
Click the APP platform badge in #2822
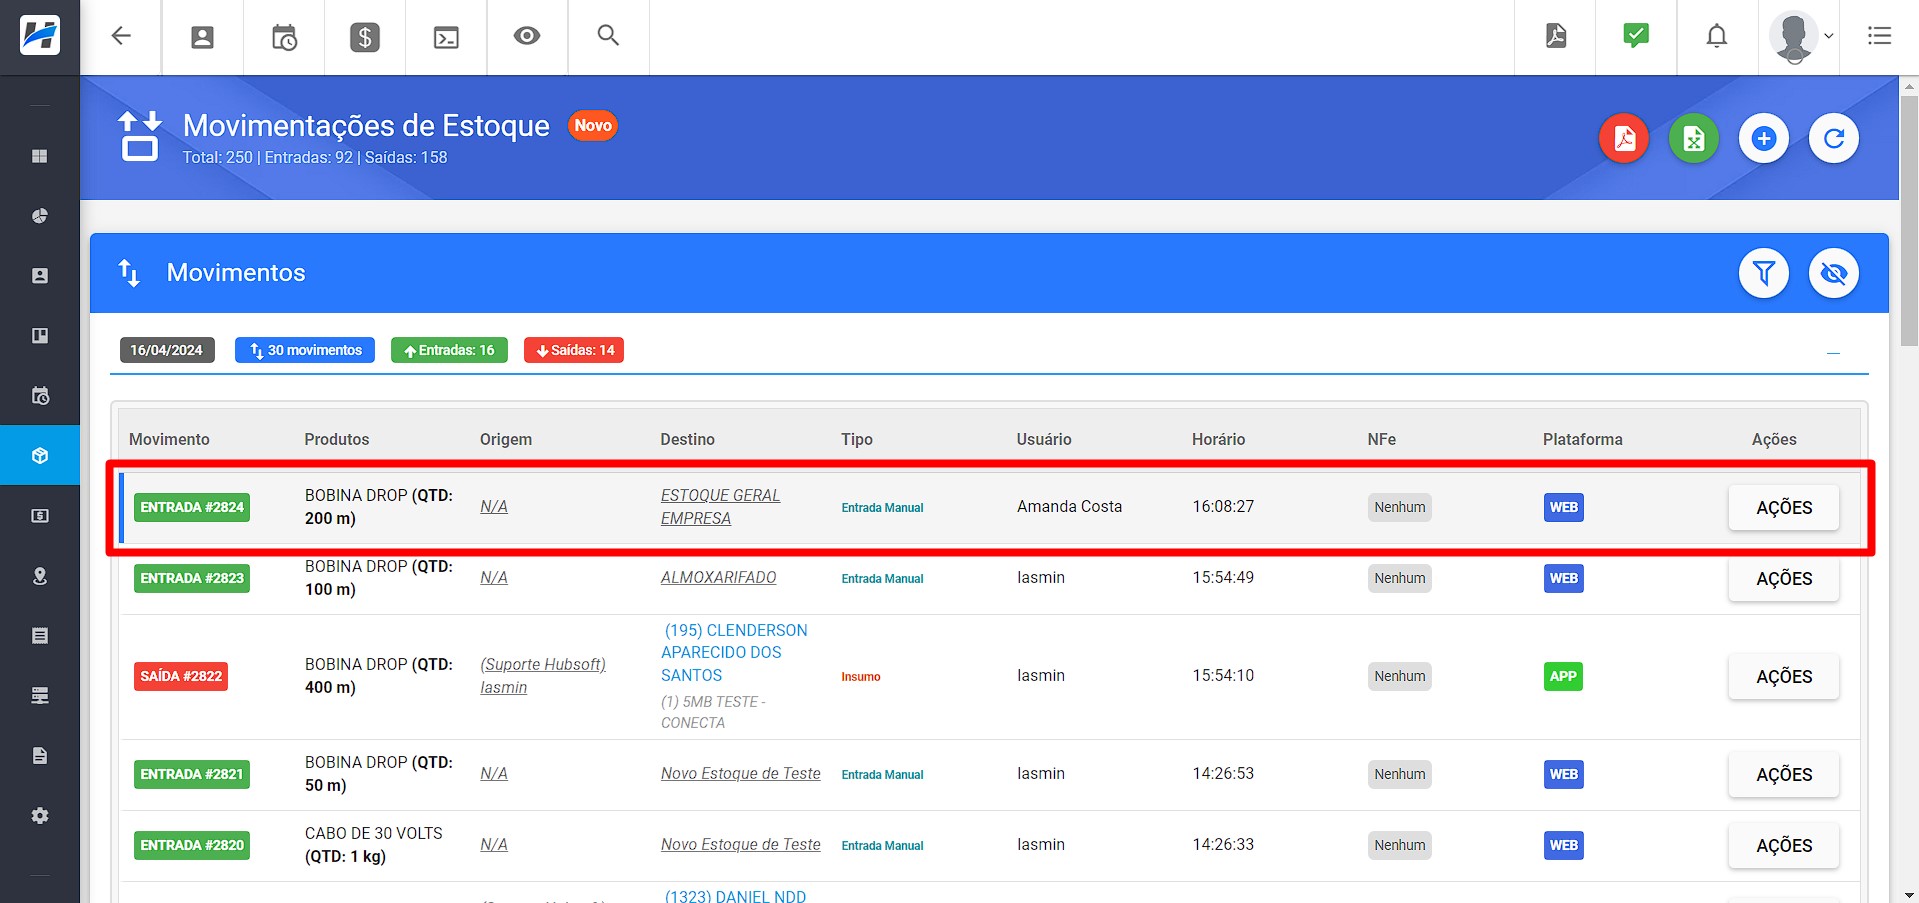click(1563, 677)
